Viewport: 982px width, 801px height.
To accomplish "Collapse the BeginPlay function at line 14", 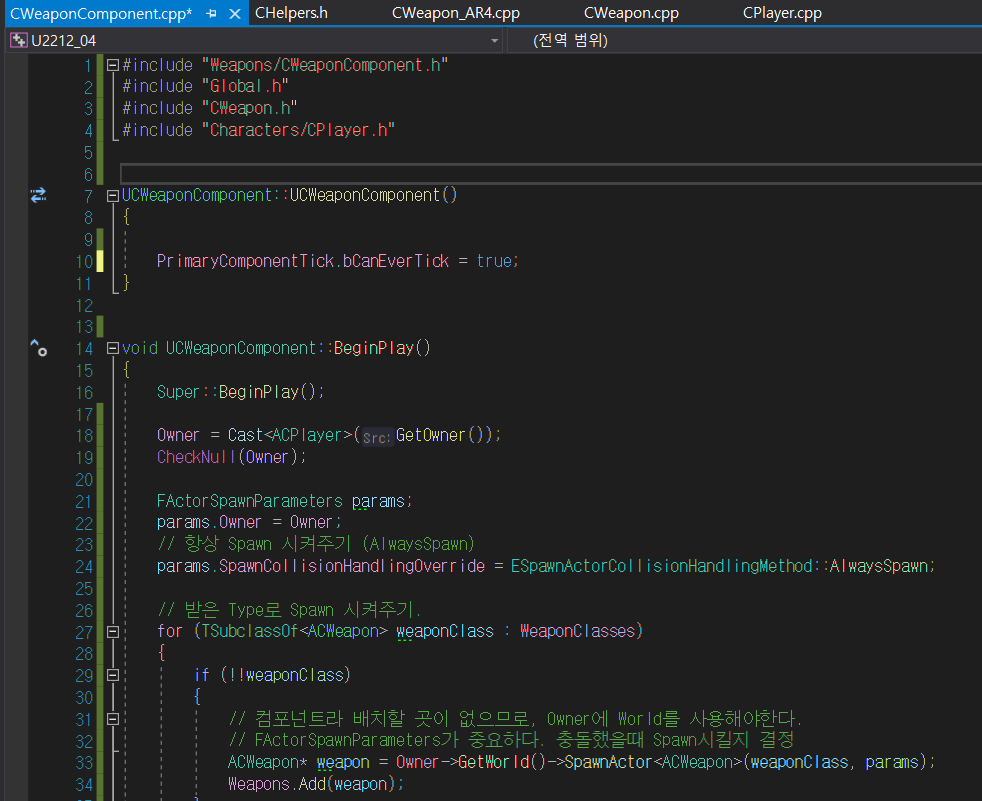I will coord(113,348).
